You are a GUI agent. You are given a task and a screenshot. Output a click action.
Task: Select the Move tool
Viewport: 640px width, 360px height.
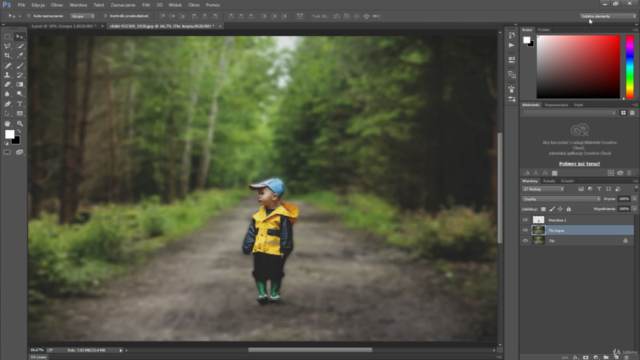click(20, 37)
